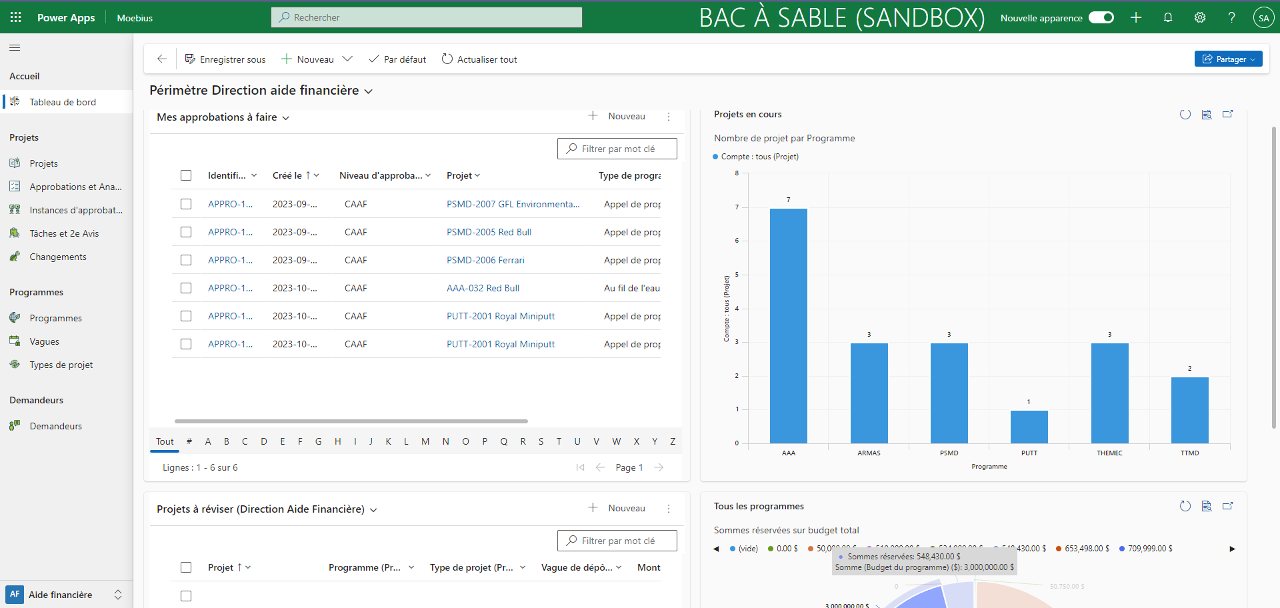Image resolution: width=1280 pixels, height=608 pixels.
Task: Click the add (+) icon in top bar
Action: (x=1136, y=18)
